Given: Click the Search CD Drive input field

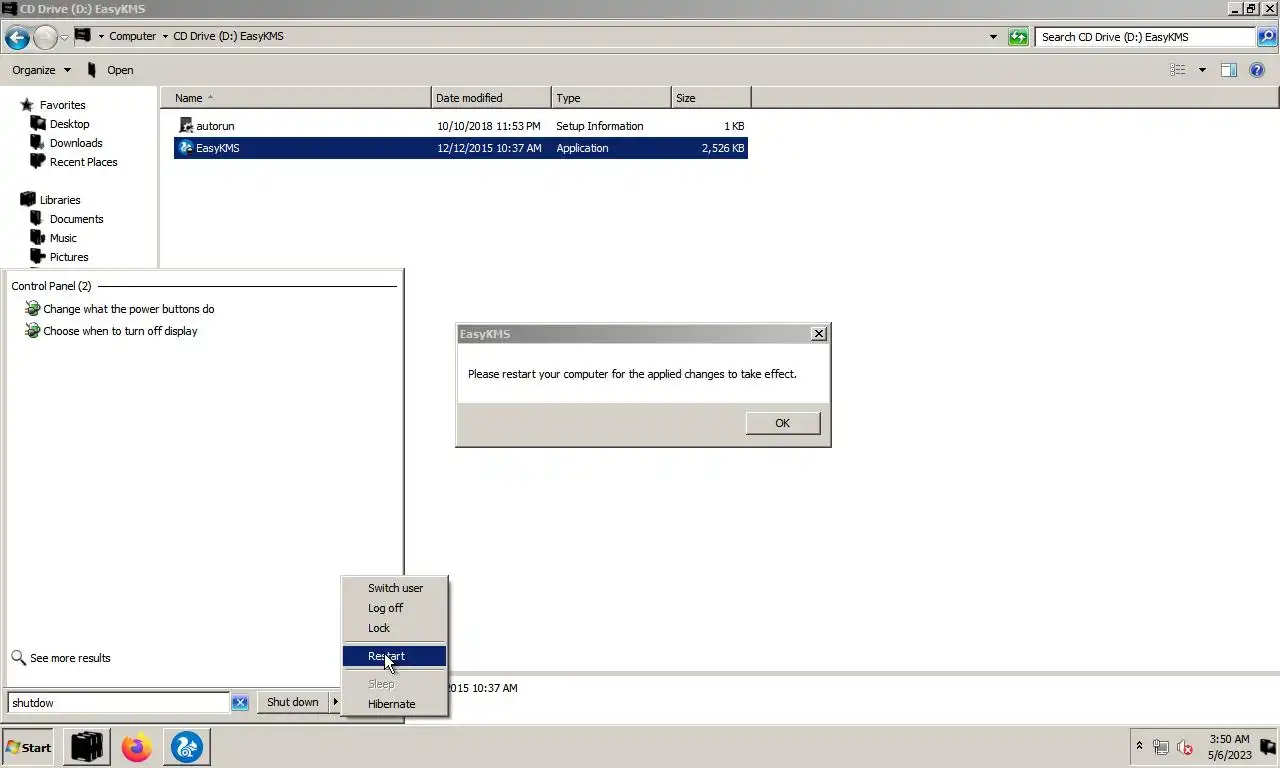Looking at the screenshot, I should tap(1145, 37).
